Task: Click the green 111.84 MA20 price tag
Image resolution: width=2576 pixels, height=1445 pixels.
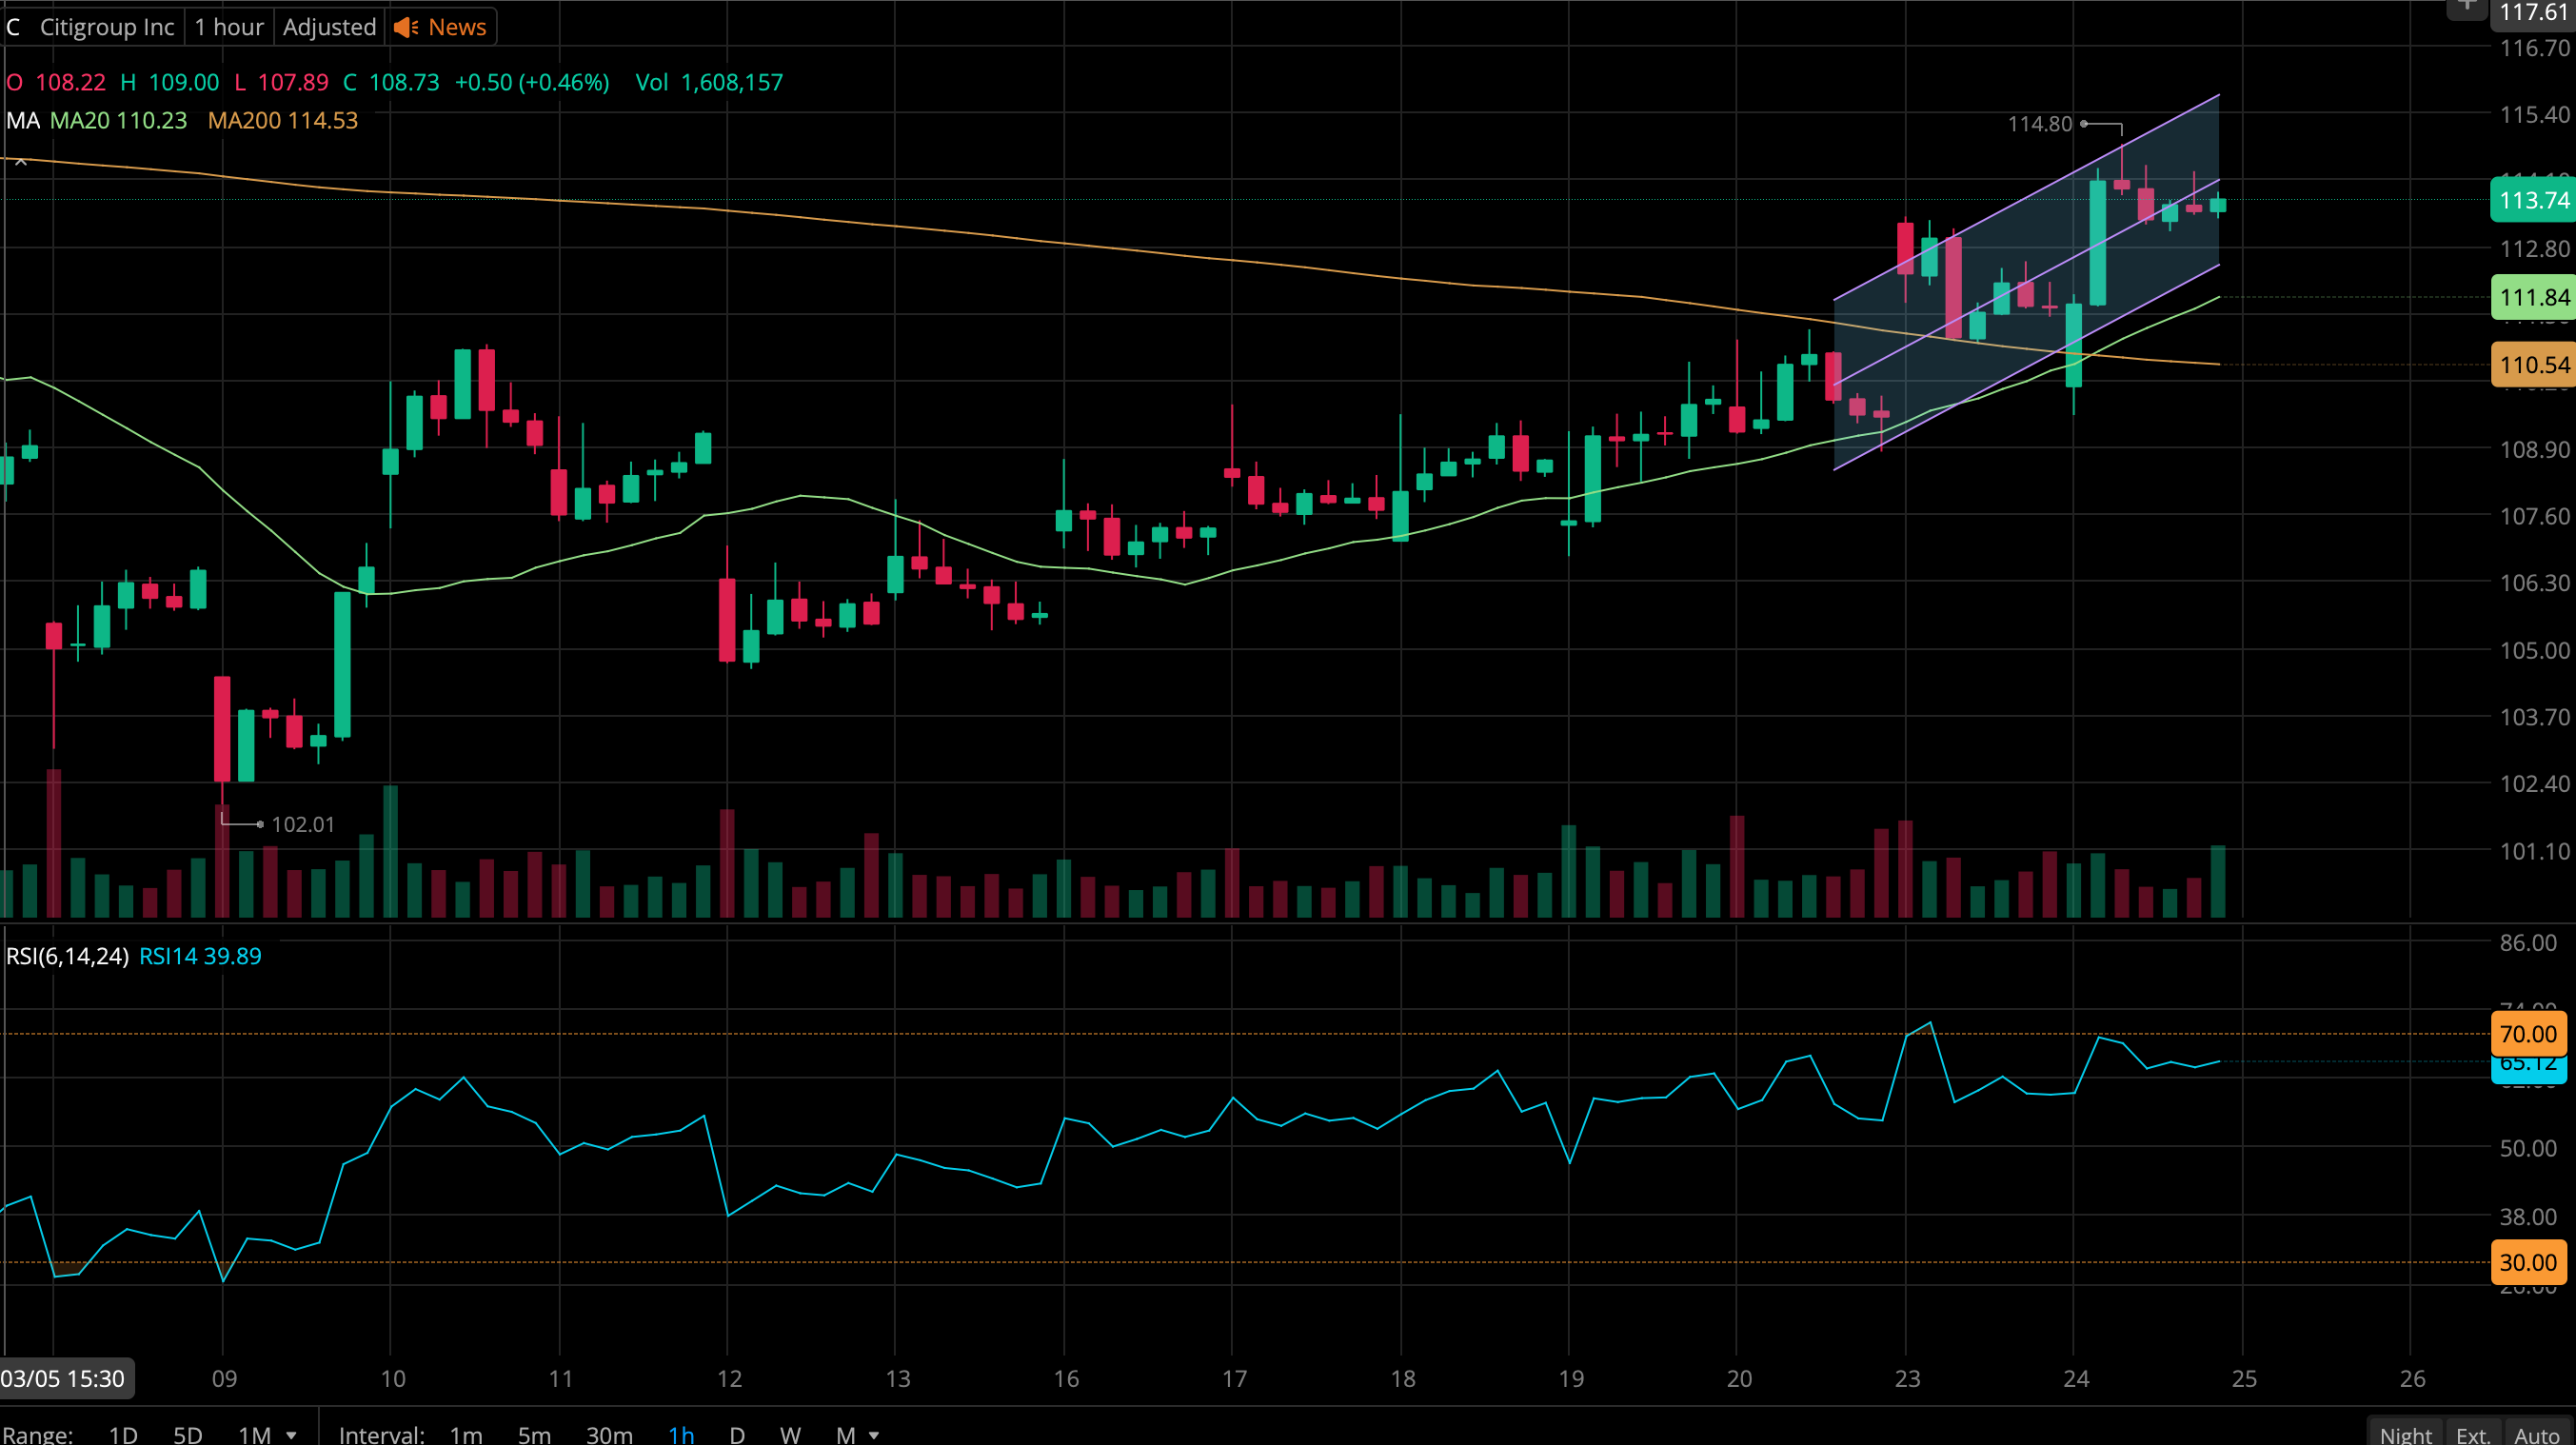Action: click(x=2532, y=297)
